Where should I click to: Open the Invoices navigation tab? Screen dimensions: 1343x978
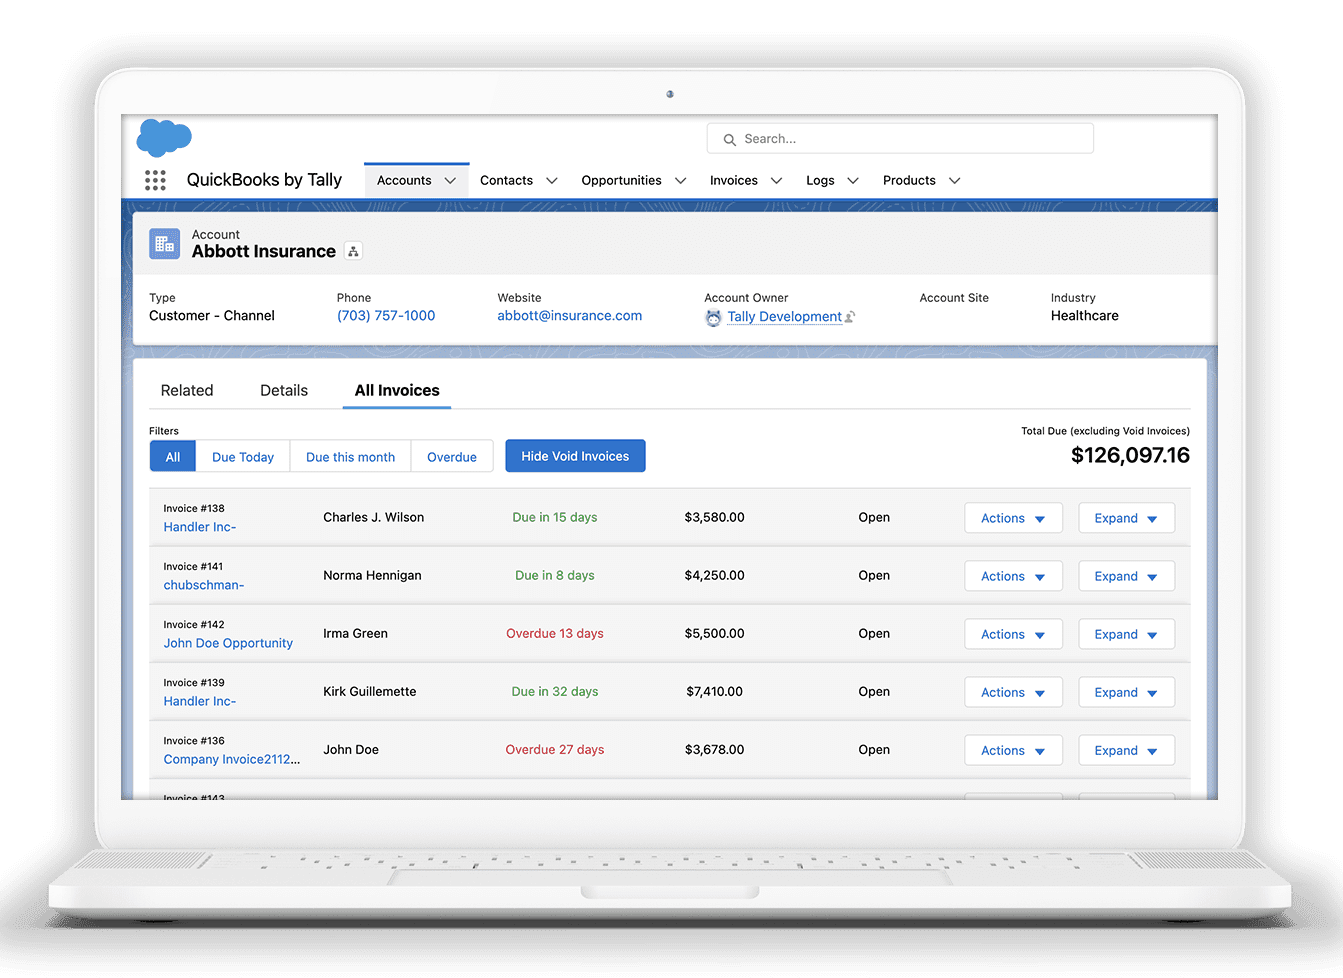pos(734,181)
